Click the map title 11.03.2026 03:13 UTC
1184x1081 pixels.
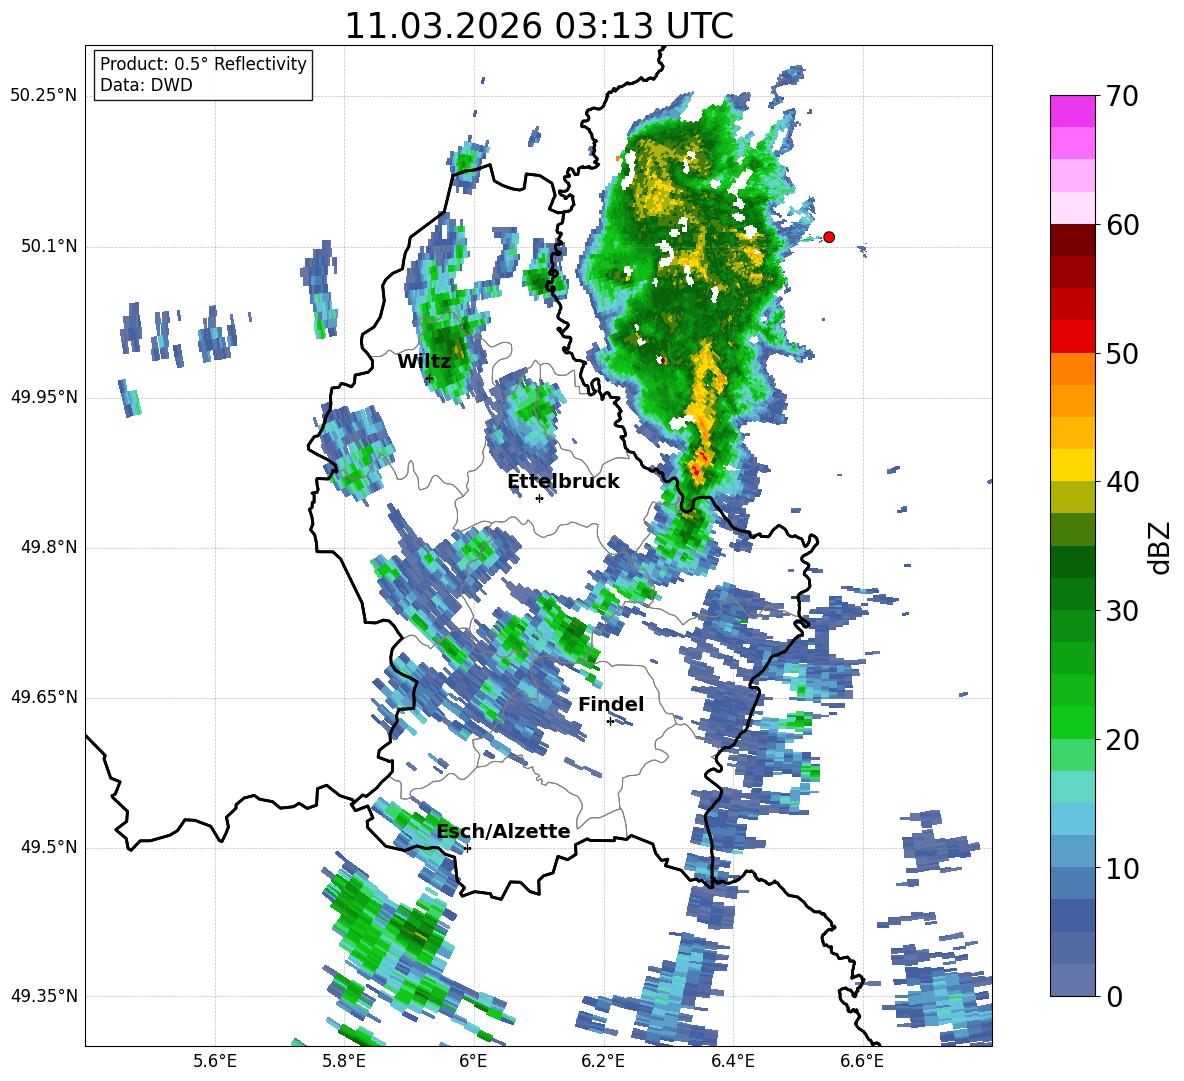(539, 26)
